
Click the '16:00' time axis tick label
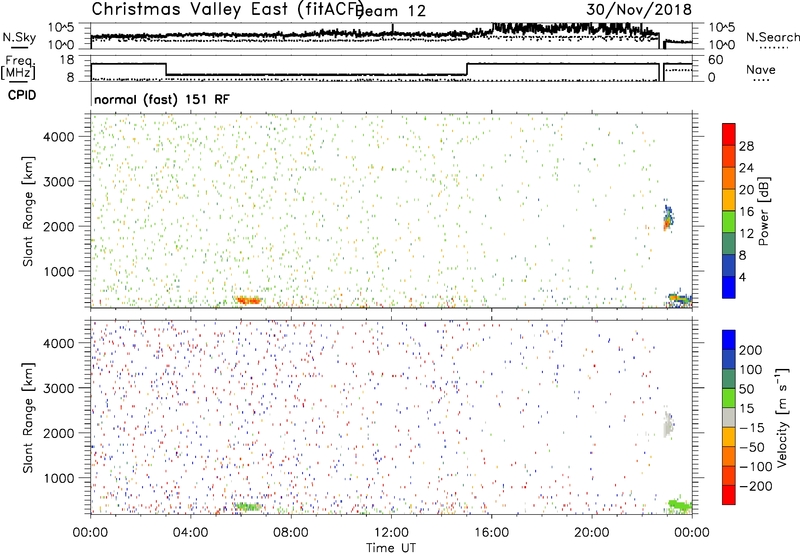(x=492, y=532)
